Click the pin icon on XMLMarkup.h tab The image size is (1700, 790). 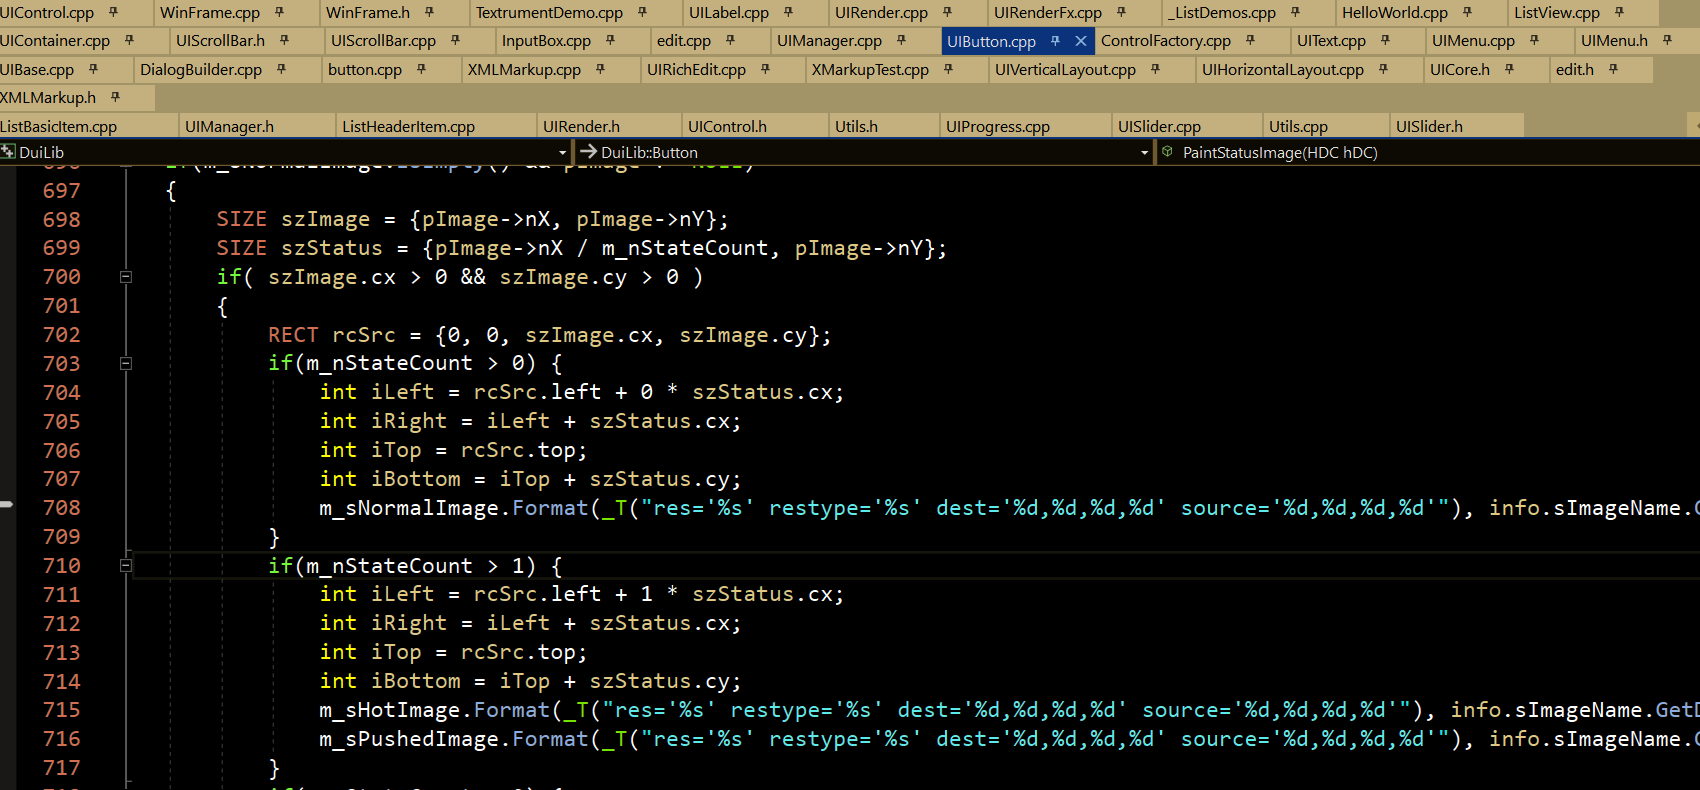(x=115, y=98)
